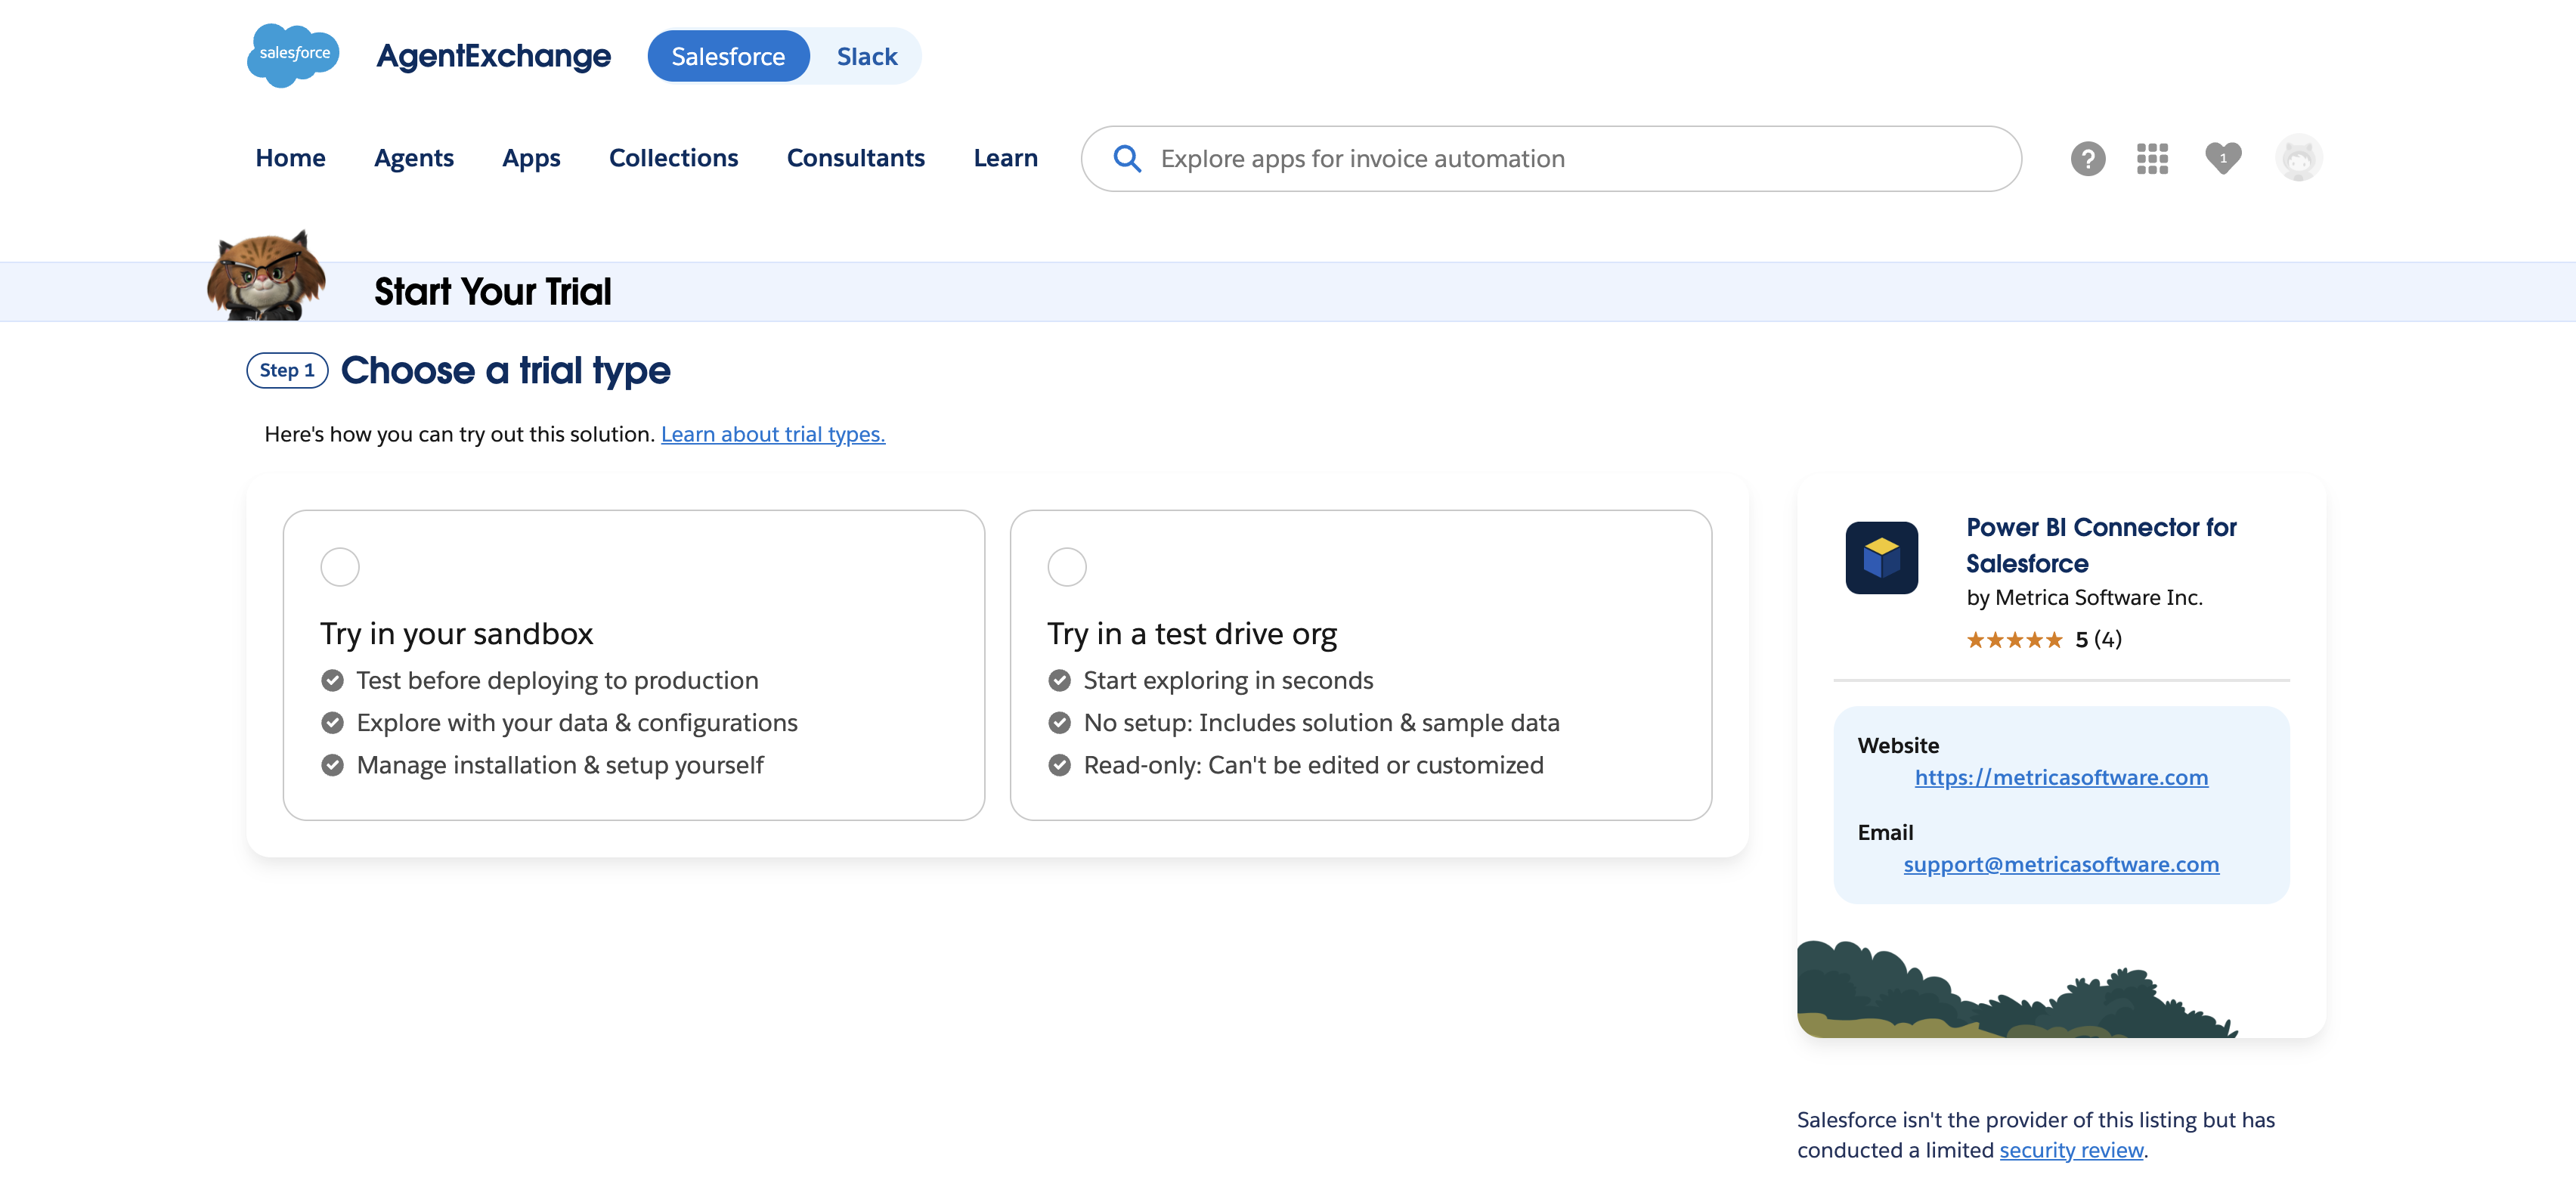Select the Try in a test drive org radio

tap(1067, 567)
